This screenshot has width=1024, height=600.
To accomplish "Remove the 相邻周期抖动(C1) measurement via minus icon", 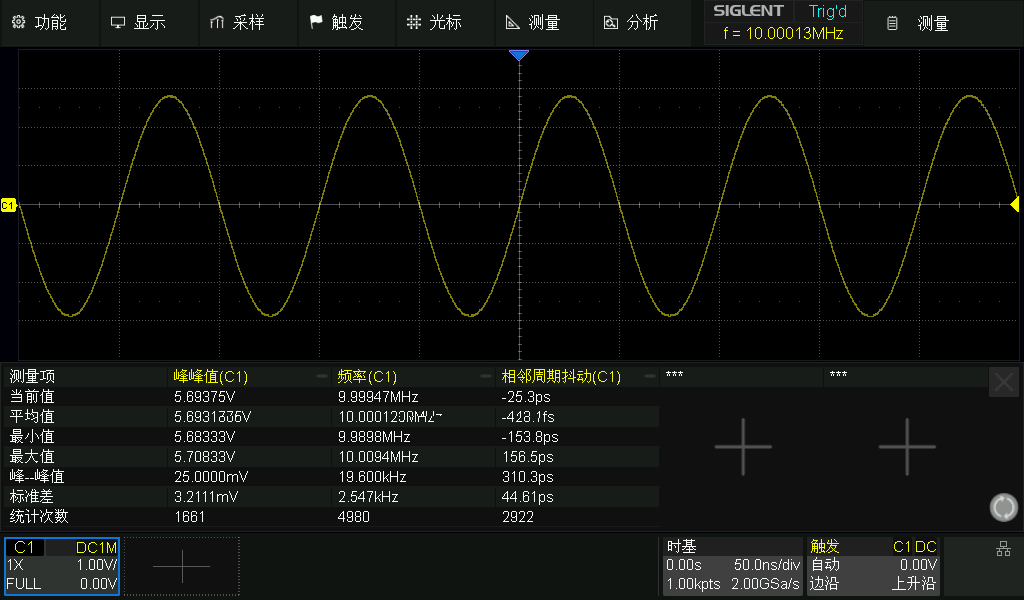I will 649,376.
